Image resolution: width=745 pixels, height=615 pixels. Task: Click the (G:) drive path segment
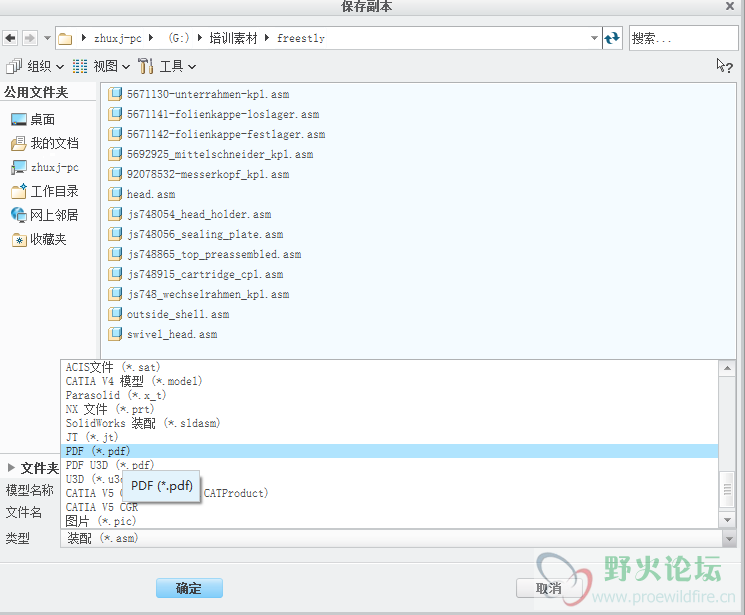[179, 38]
